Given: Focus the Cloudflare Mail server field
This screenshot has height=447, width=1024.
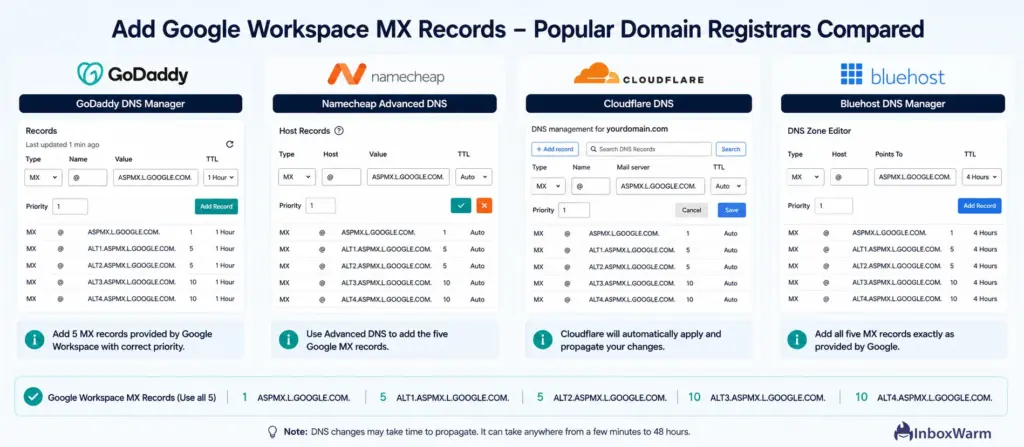Looking at the screenshot, I should point(660,186).
